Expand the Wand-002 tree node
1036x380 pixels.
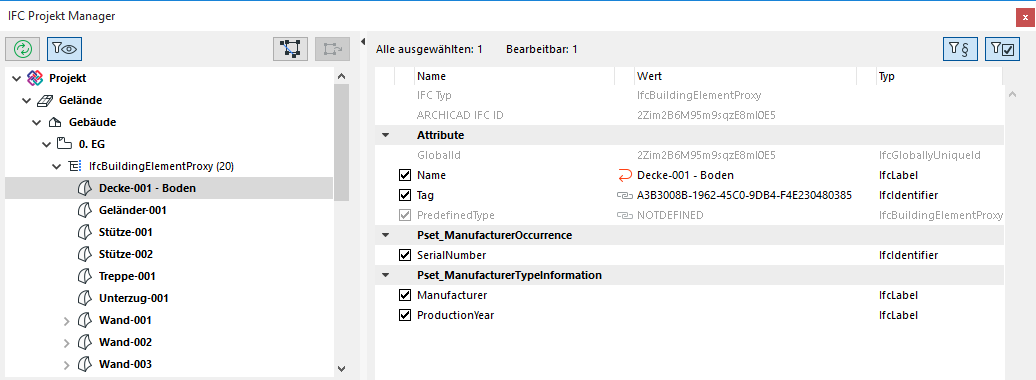[x=66, y=343]
